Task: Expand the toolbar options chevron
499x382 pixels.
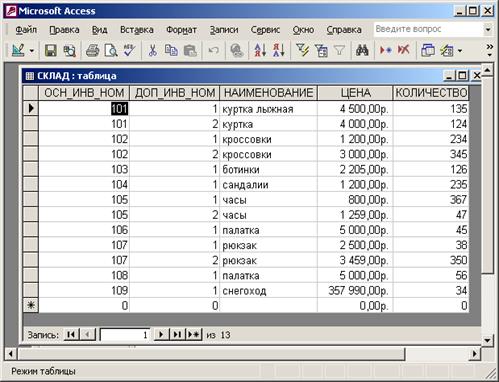Action: click(x=489, y=51)
